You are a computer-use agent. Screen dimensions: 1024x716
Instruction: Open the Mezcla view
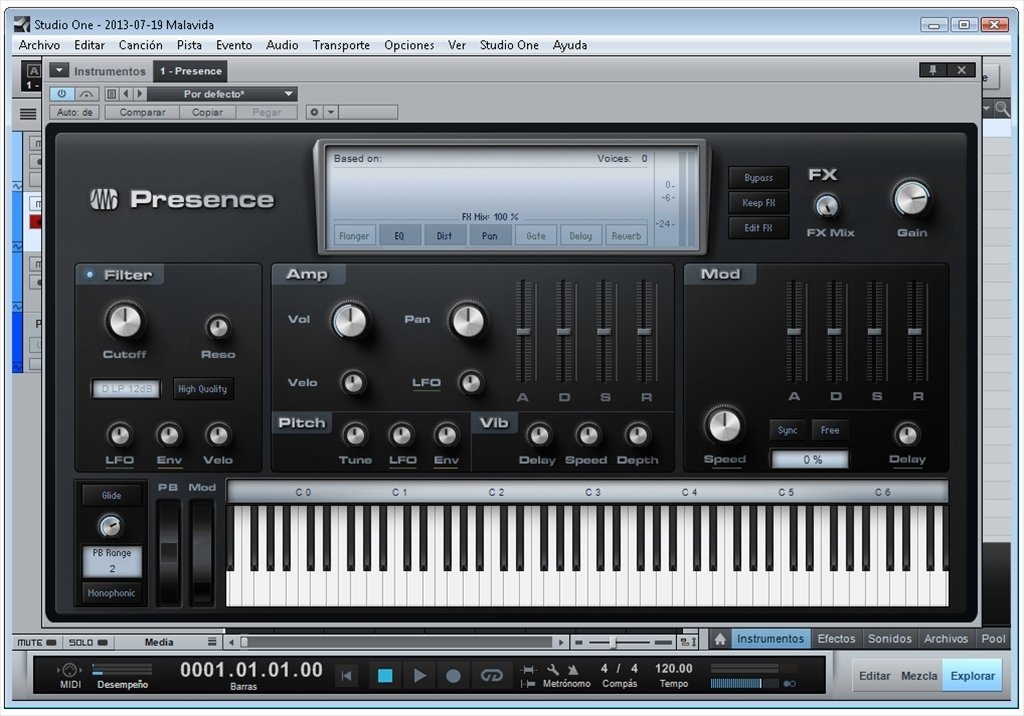coord(919,676)
